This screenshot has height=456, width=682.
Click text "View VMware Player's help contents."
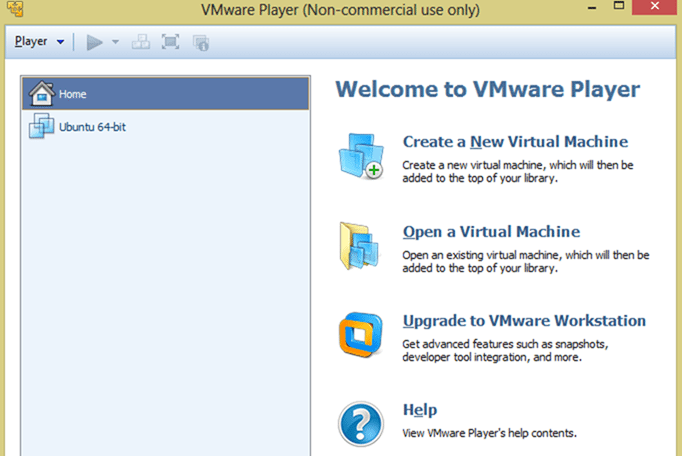[489, 433]
